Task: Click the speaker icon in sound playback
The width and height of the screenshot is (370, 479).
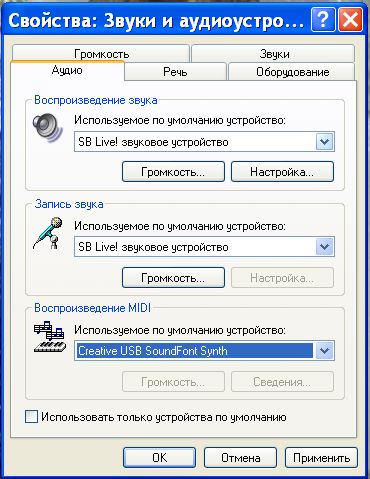Action: [48, 128]
